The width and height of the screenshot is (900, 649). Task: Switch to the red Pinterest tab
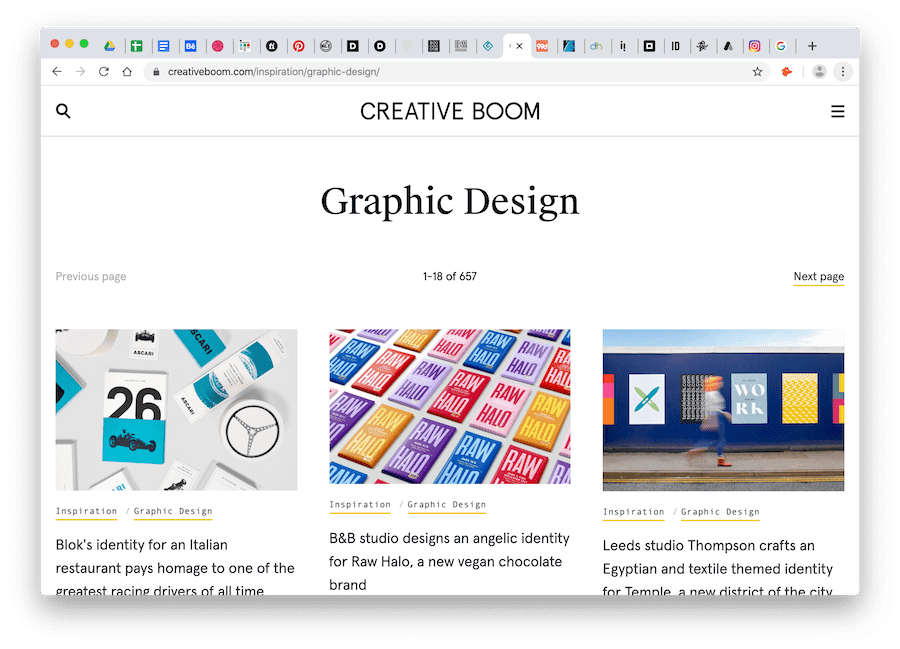tap(298, 46)
